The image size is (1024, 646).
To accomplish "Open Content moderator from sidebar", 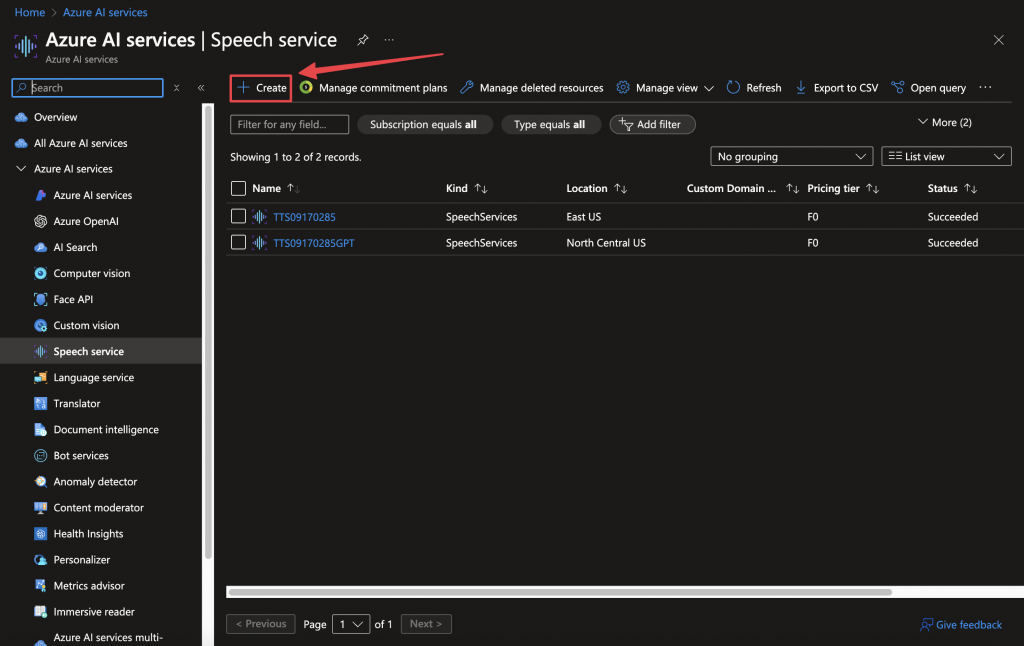I will 99,508.
